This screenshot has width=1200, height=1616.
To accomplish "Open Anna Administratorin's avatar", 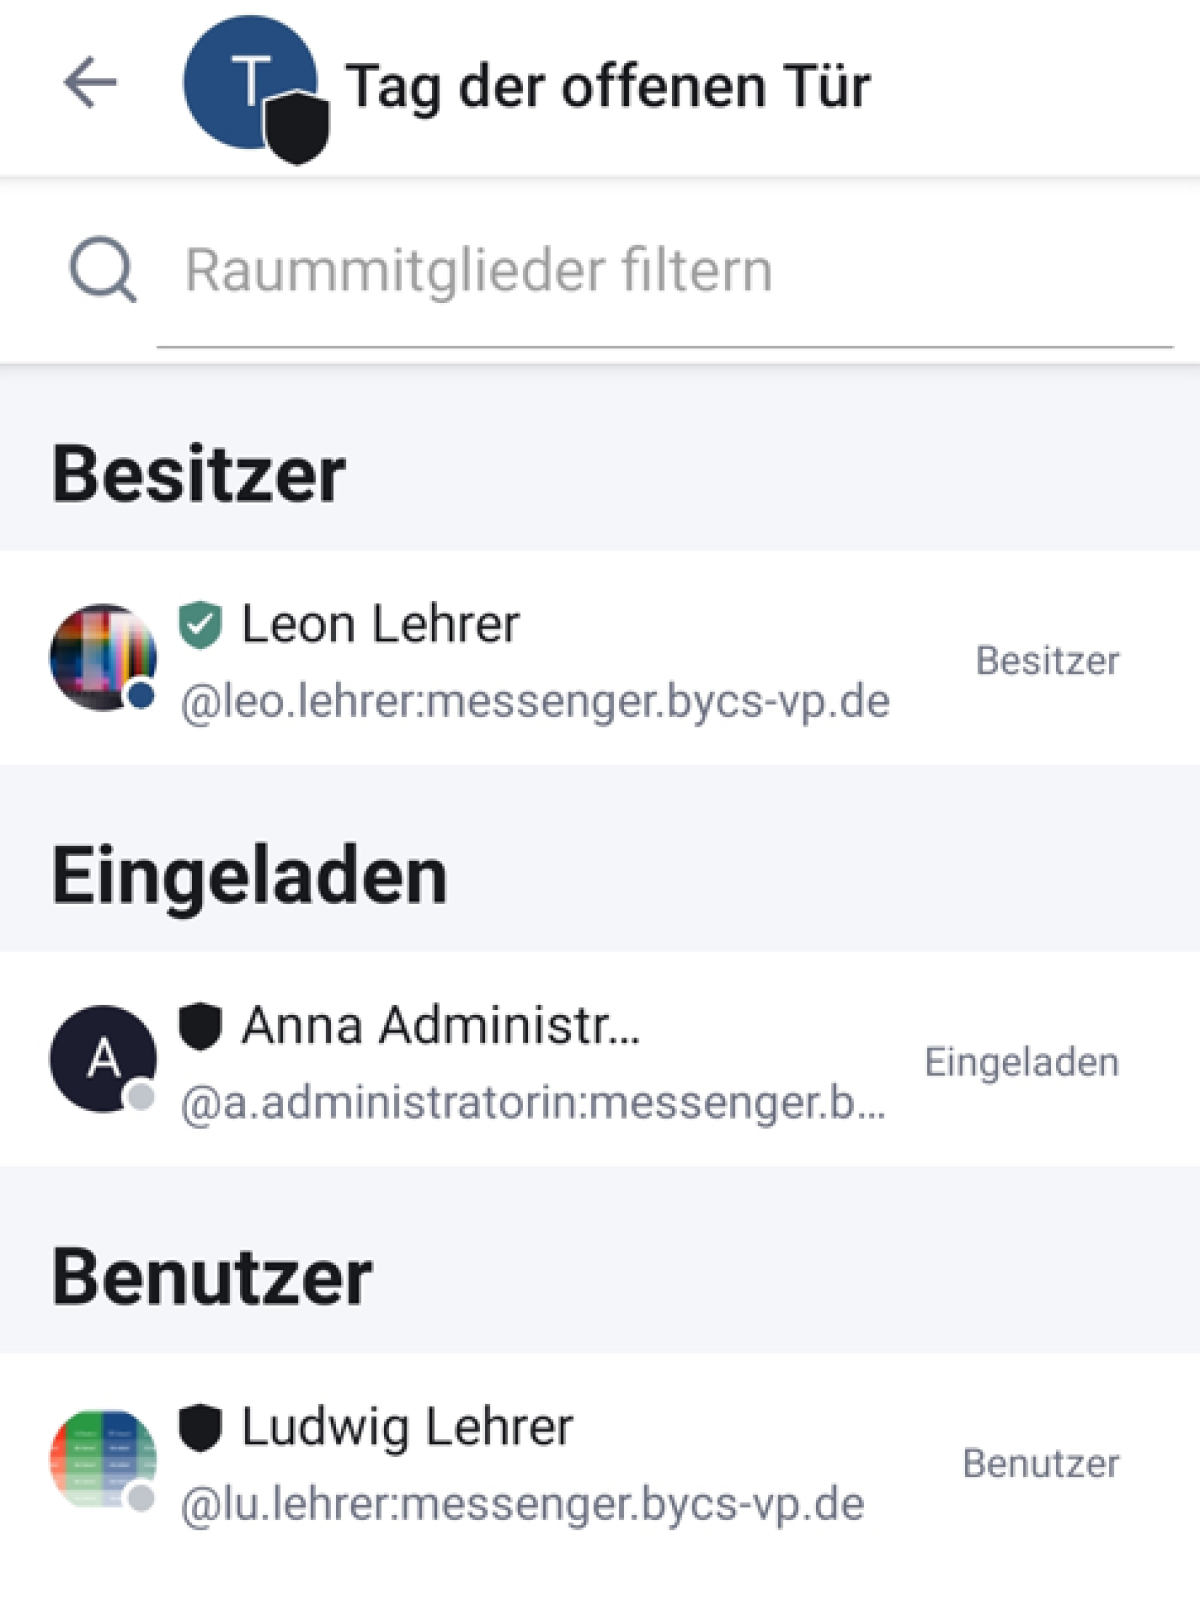I will 103,1058.
